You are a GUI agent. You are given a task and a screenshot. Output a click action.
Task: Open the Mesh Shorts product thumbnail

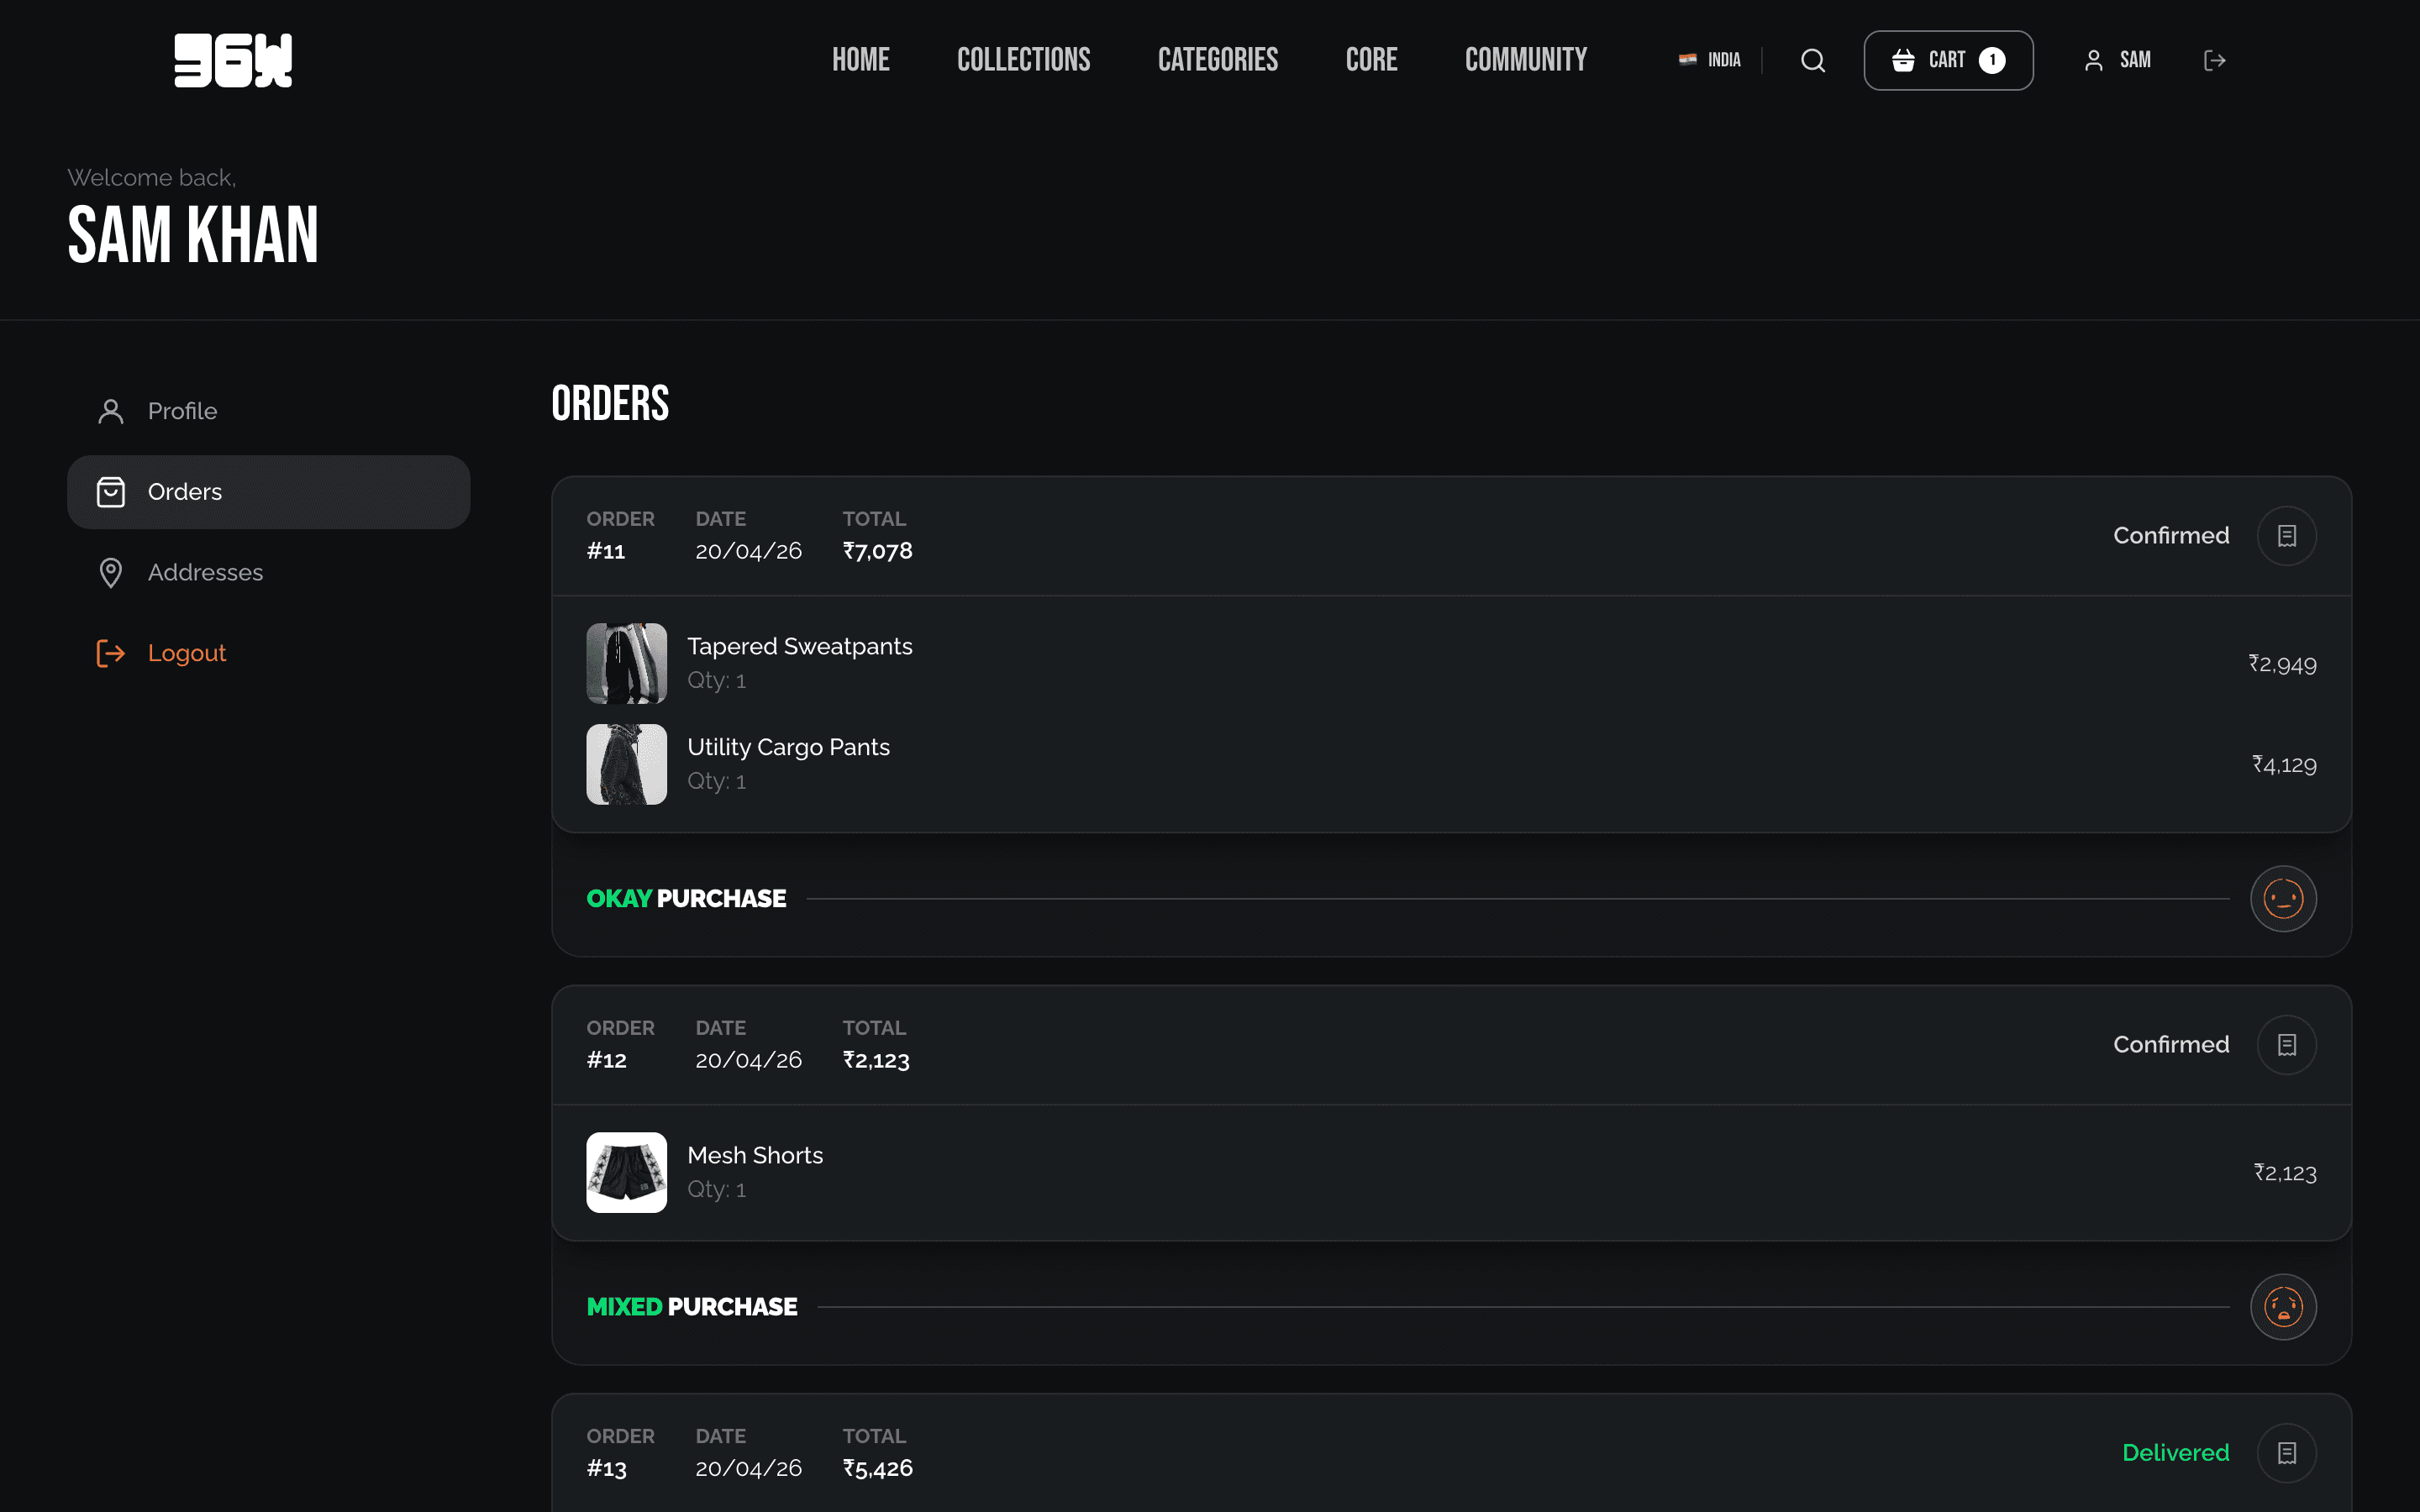pos(626,1173)
